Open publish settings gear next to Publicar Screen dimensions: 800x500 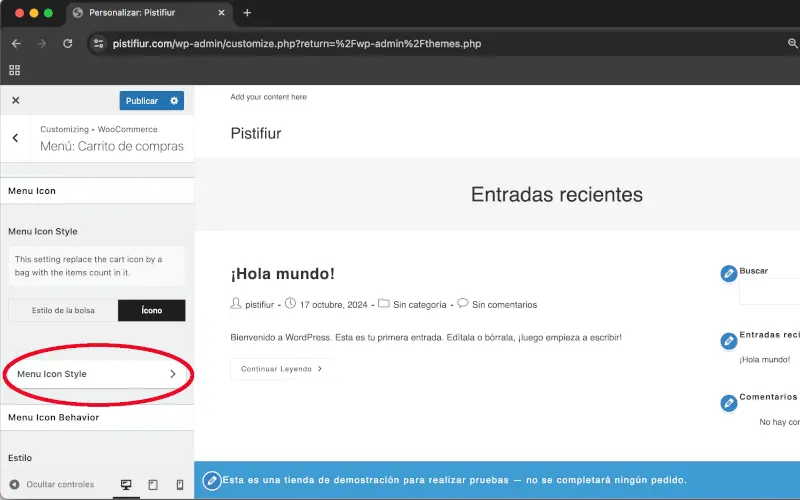tap(174, 101)
